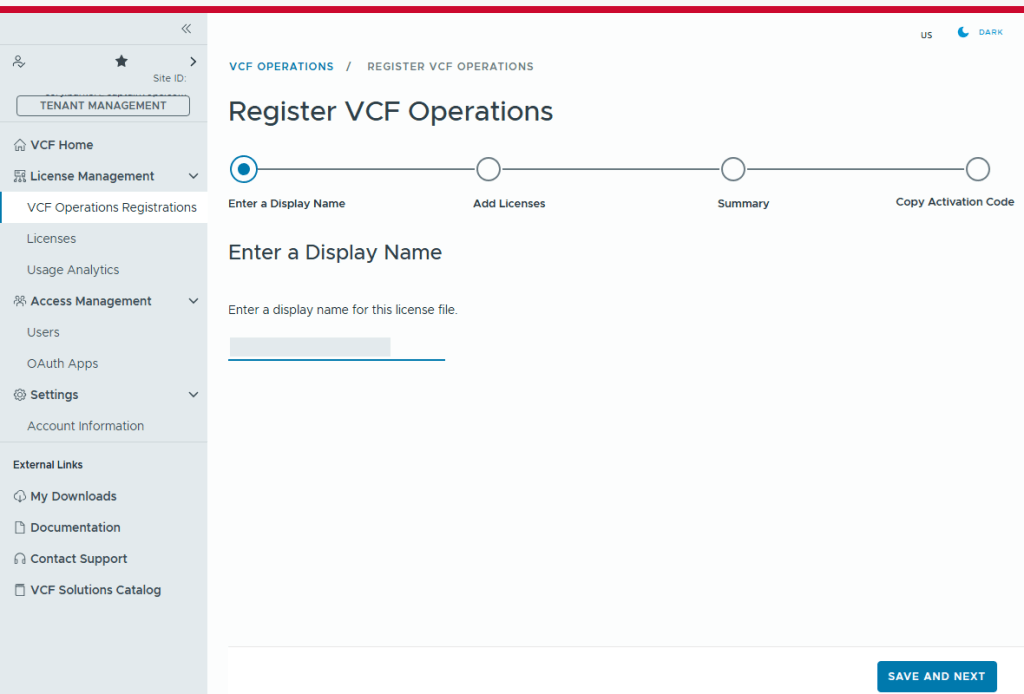1024x694 pixels.
Task: Click the Contact Support headset icon
Action: (19, 559)
